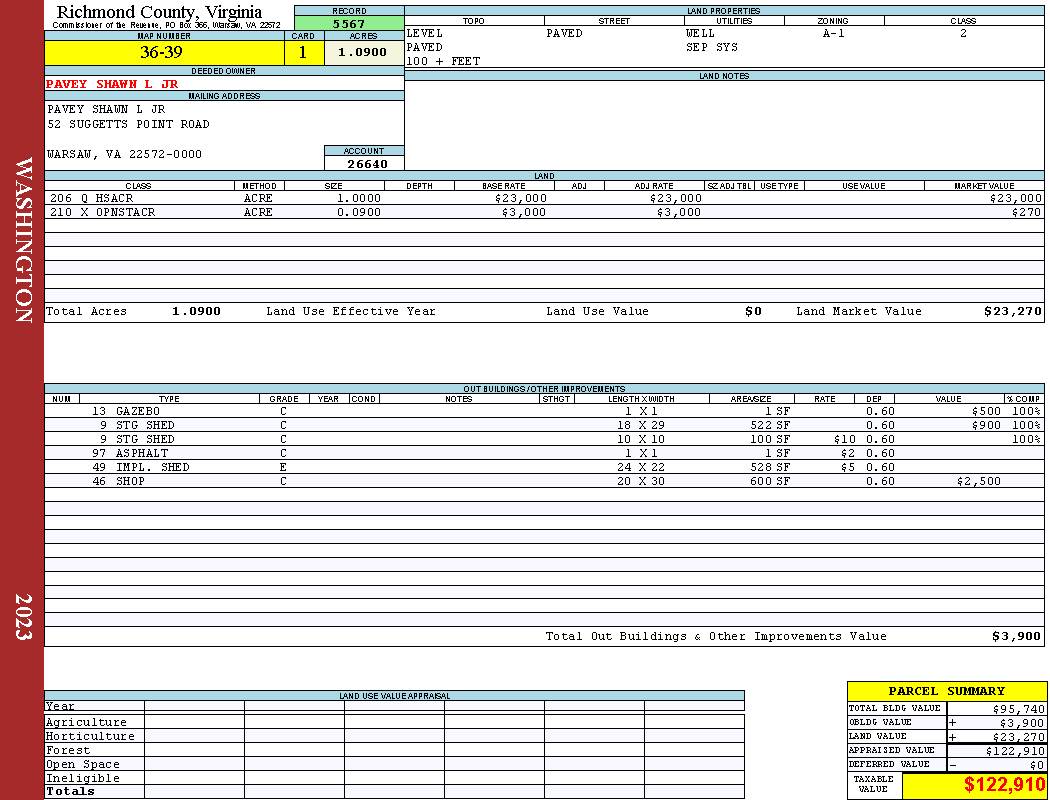The image size is (1050, 800).
Task: Click the Open Space row label
Action: point(82,765)
